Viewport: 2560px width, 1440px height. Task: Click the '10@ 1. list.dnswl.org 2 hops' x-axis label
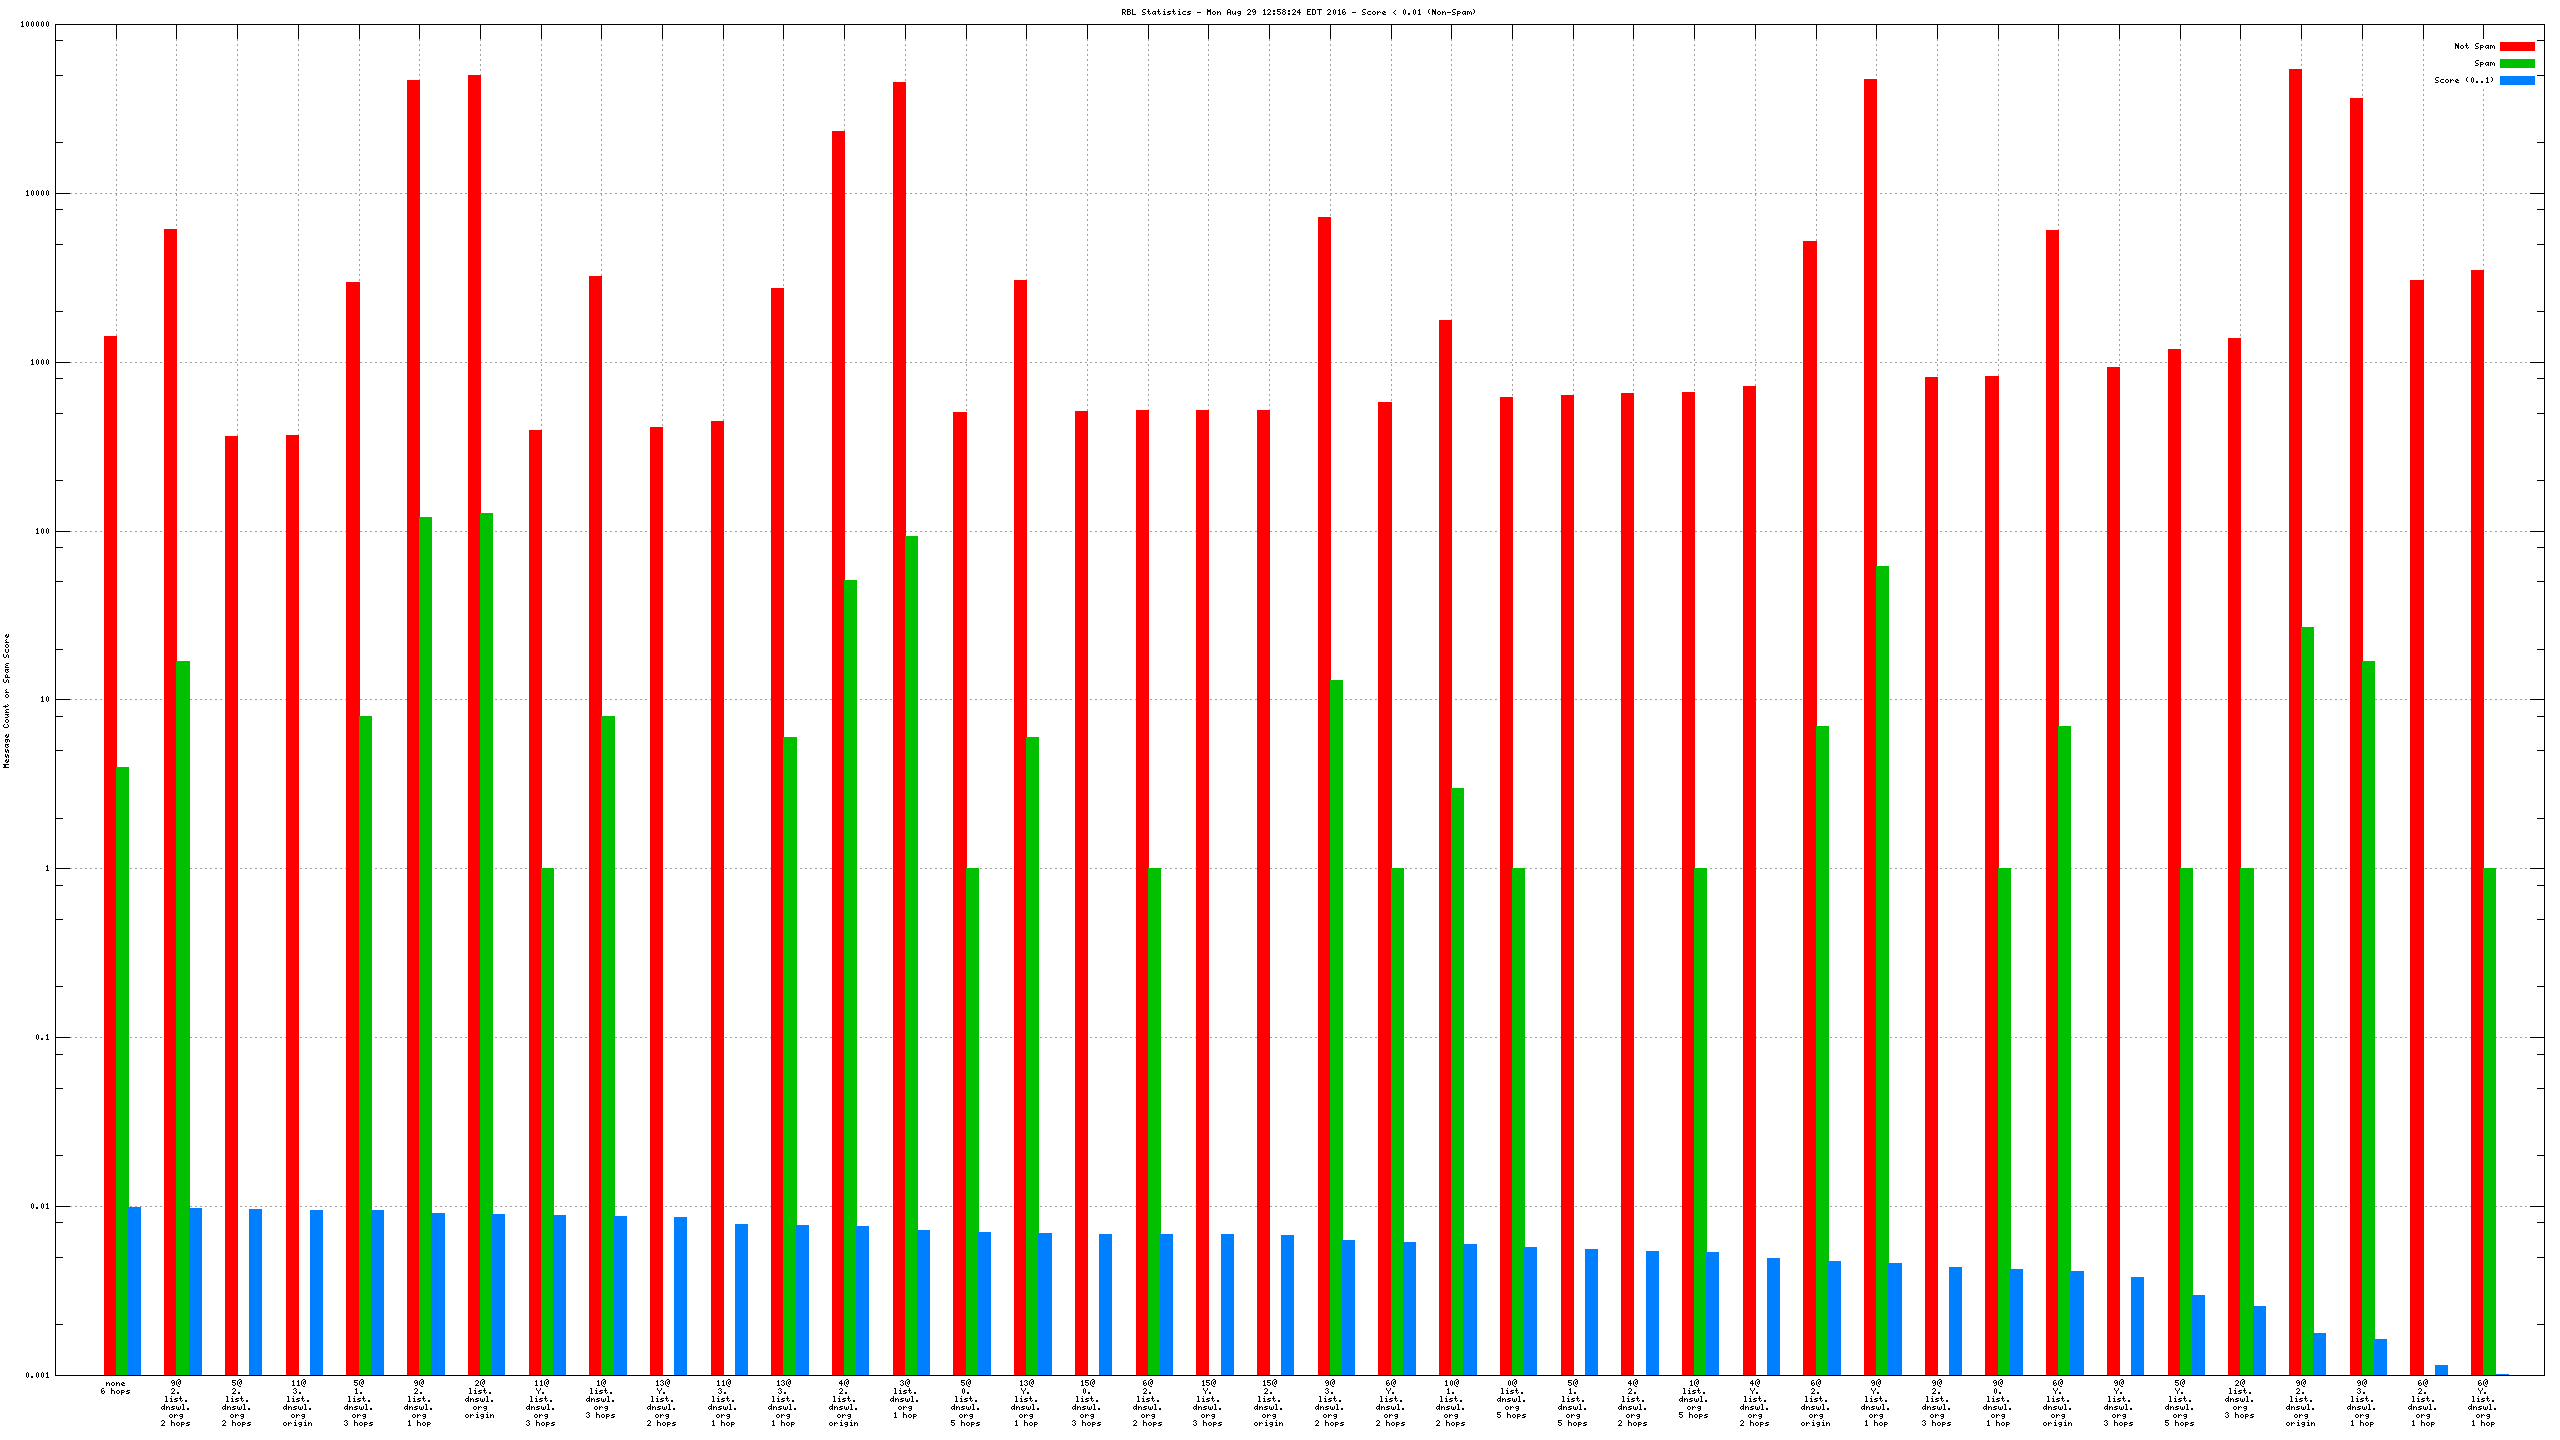coord(1450,1403)
